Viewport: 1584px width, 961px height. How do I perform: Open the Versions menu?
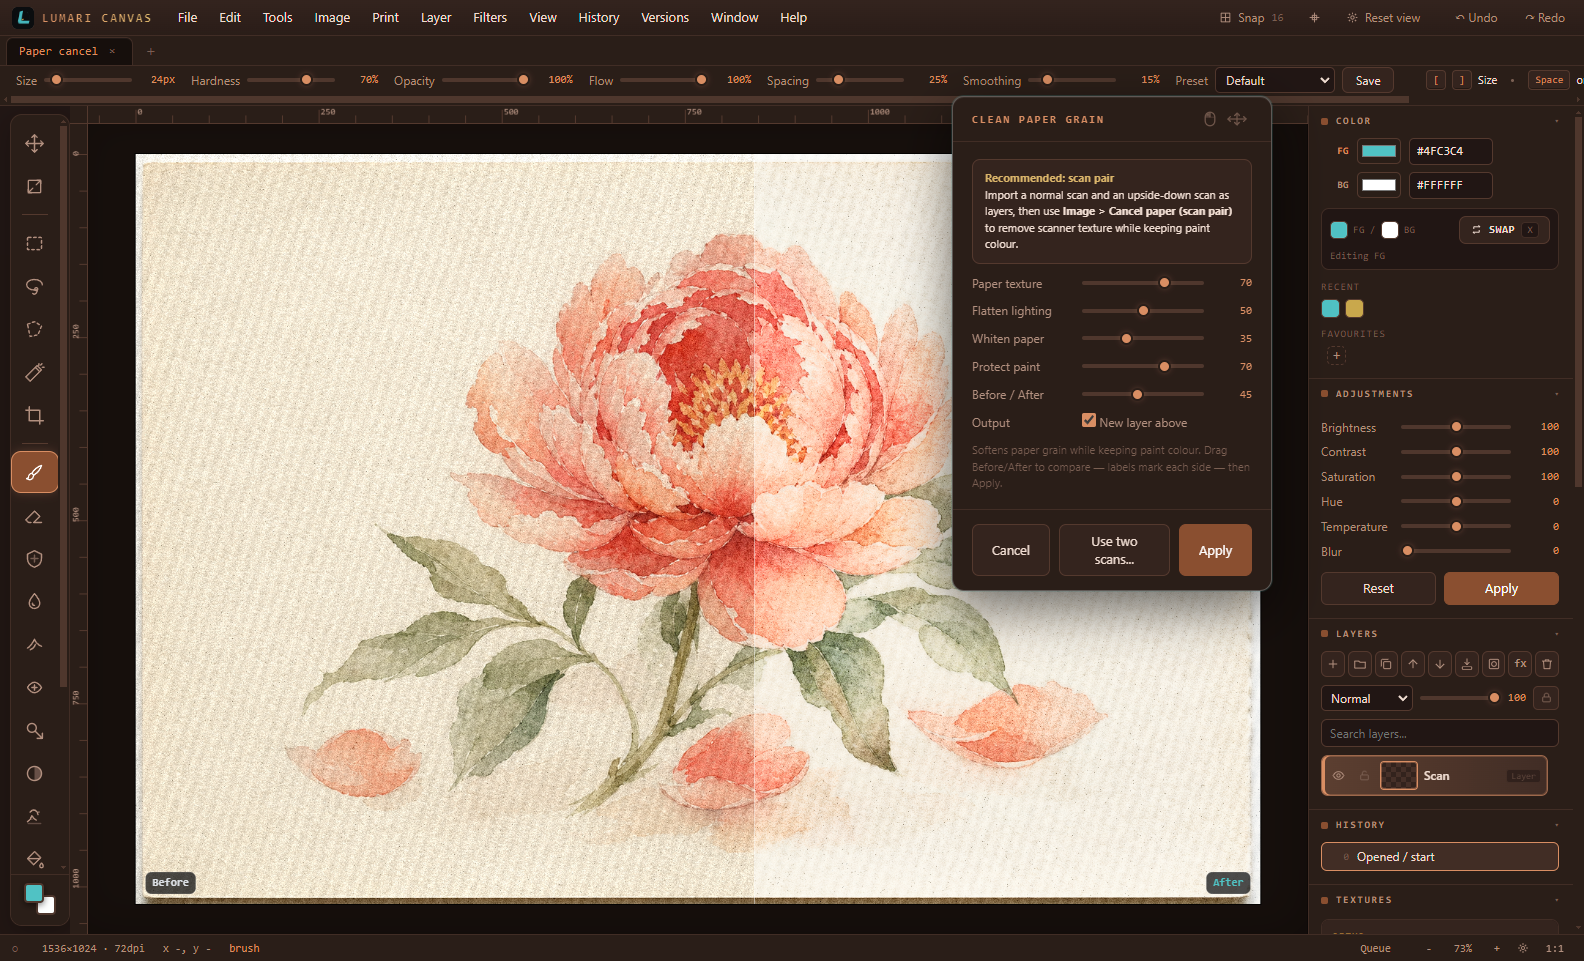(665, 18)
